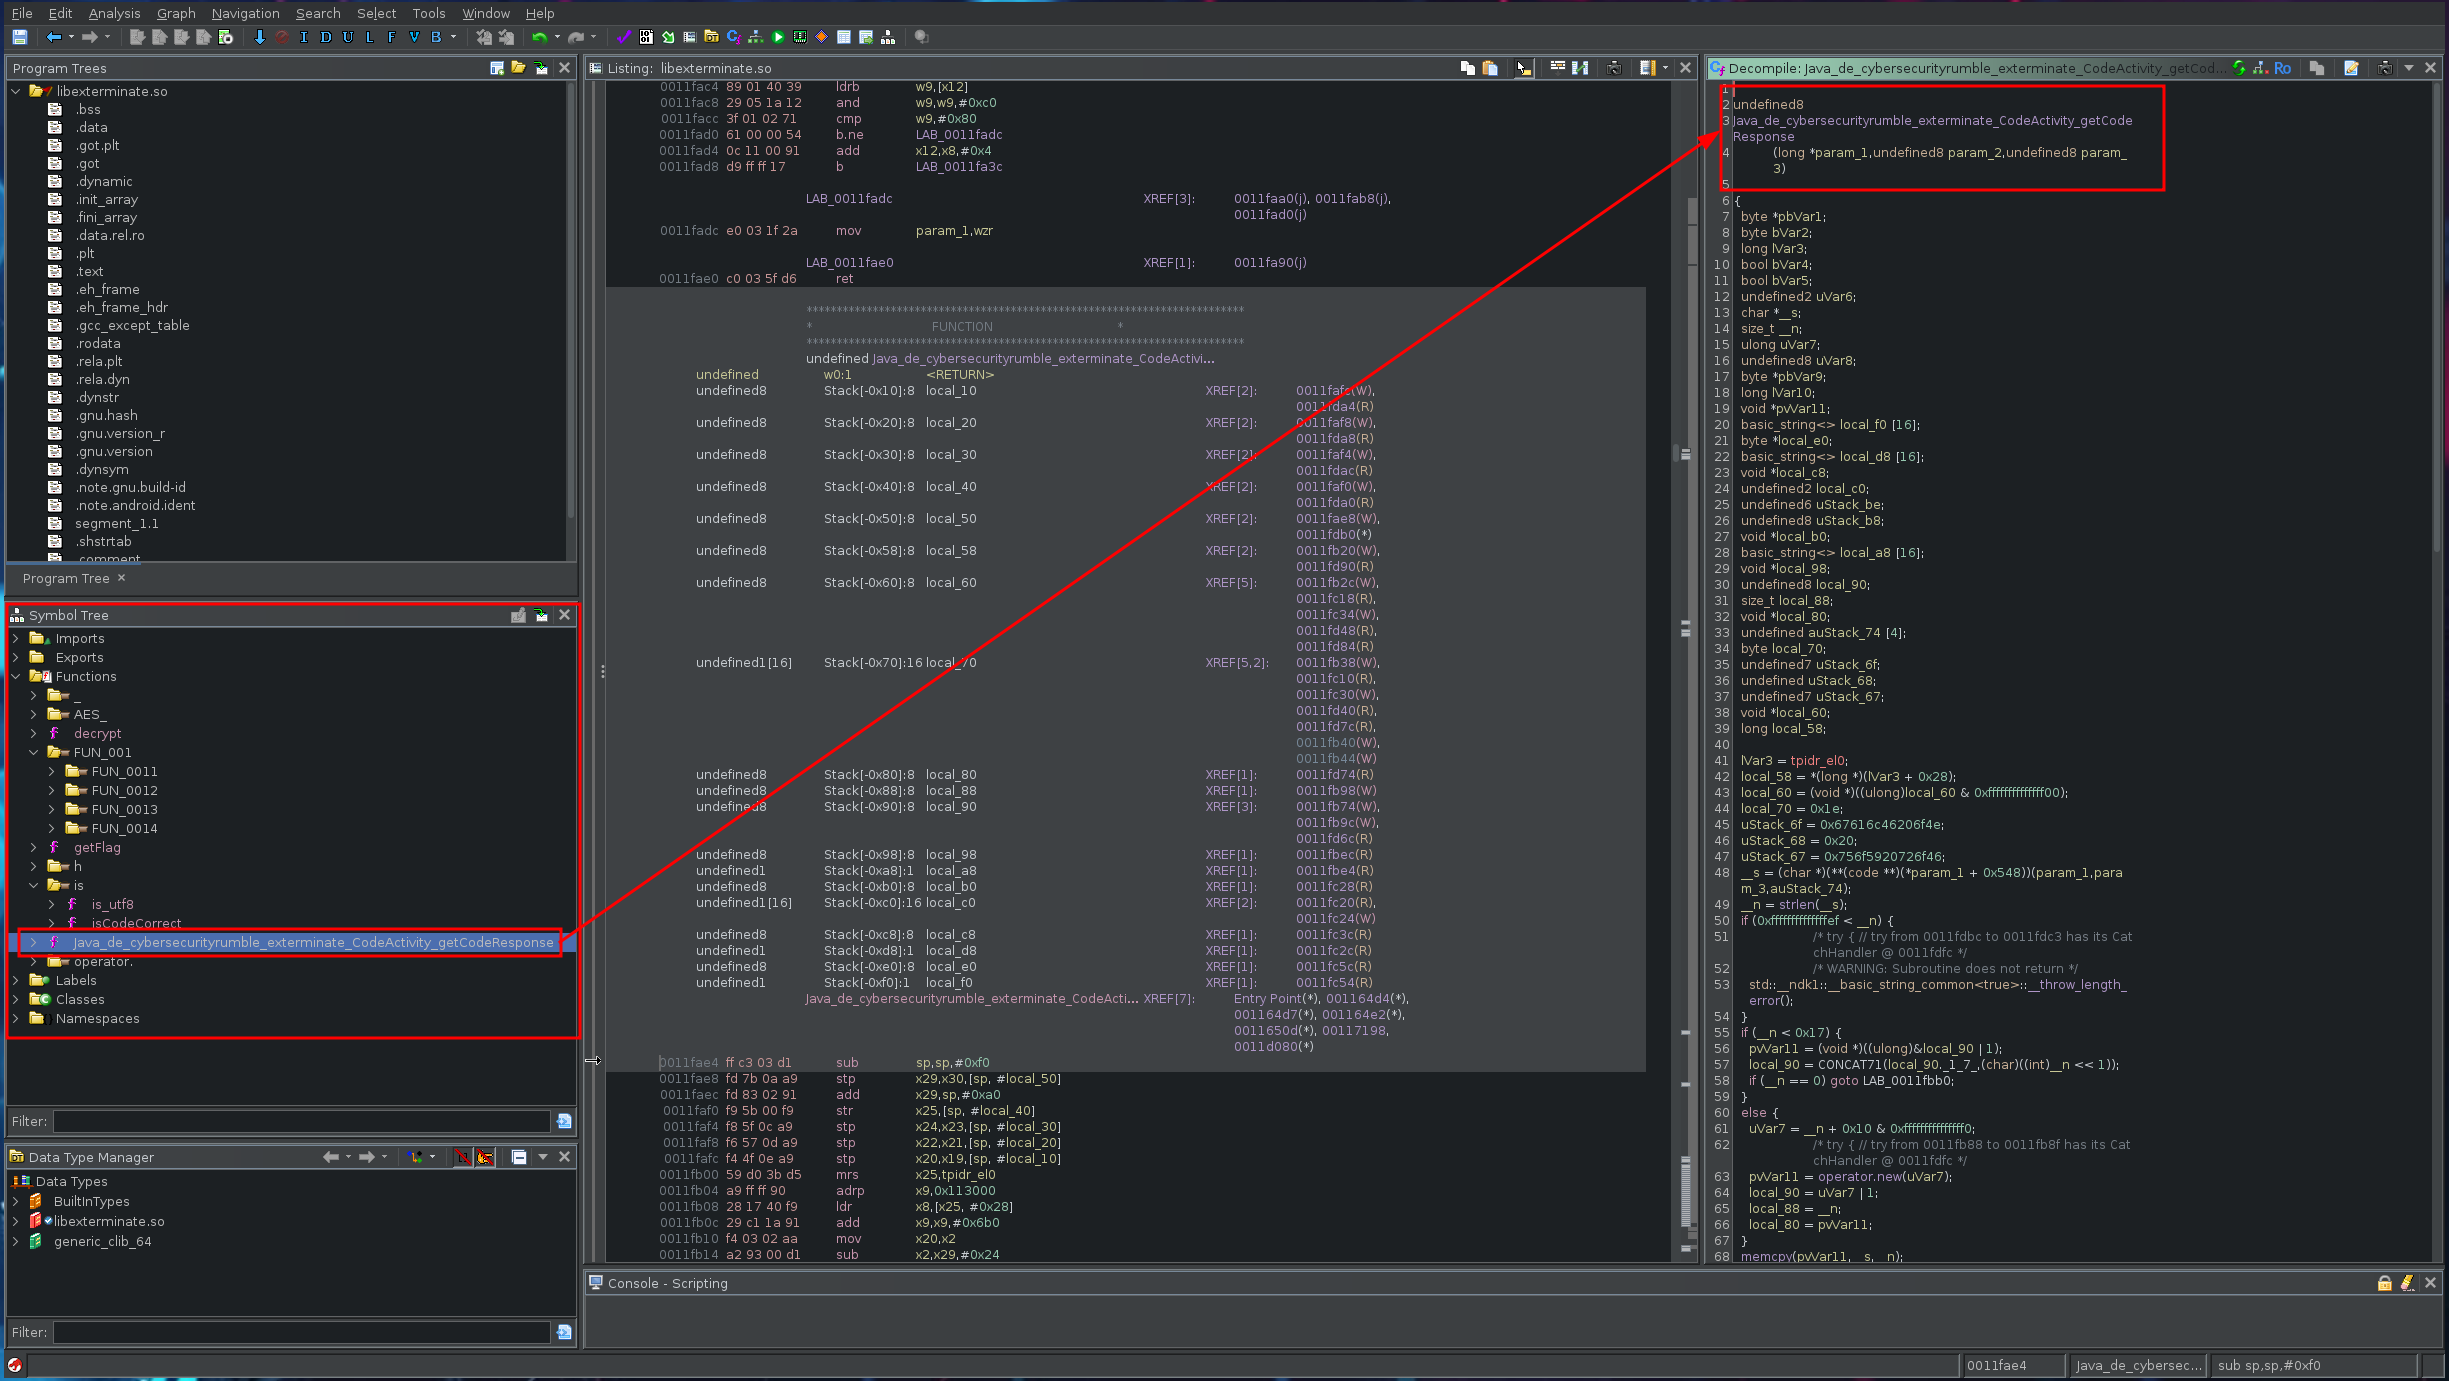
Task: Open the Function Call Trees icon
Action: click(x=888, y=37)
